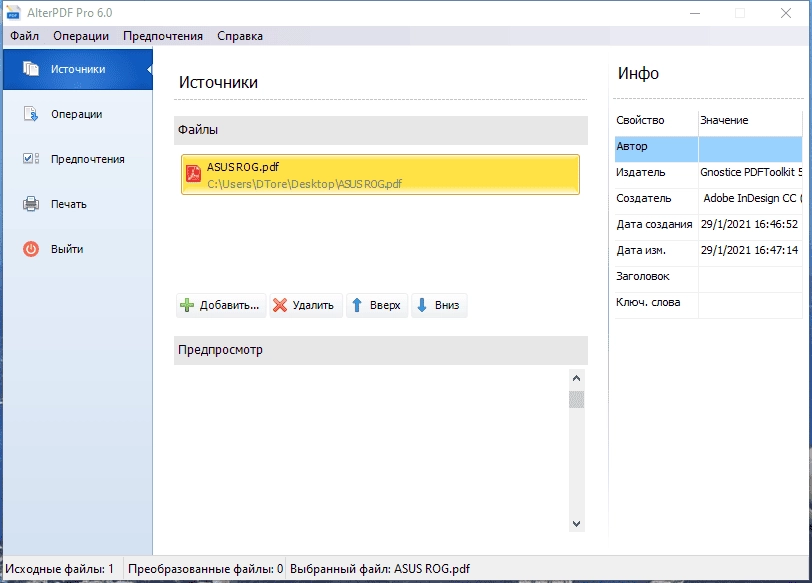812x583 pixels.
Task: Click the PDF icon of ASUS ROG.pdf
Action: click(194, 174)
